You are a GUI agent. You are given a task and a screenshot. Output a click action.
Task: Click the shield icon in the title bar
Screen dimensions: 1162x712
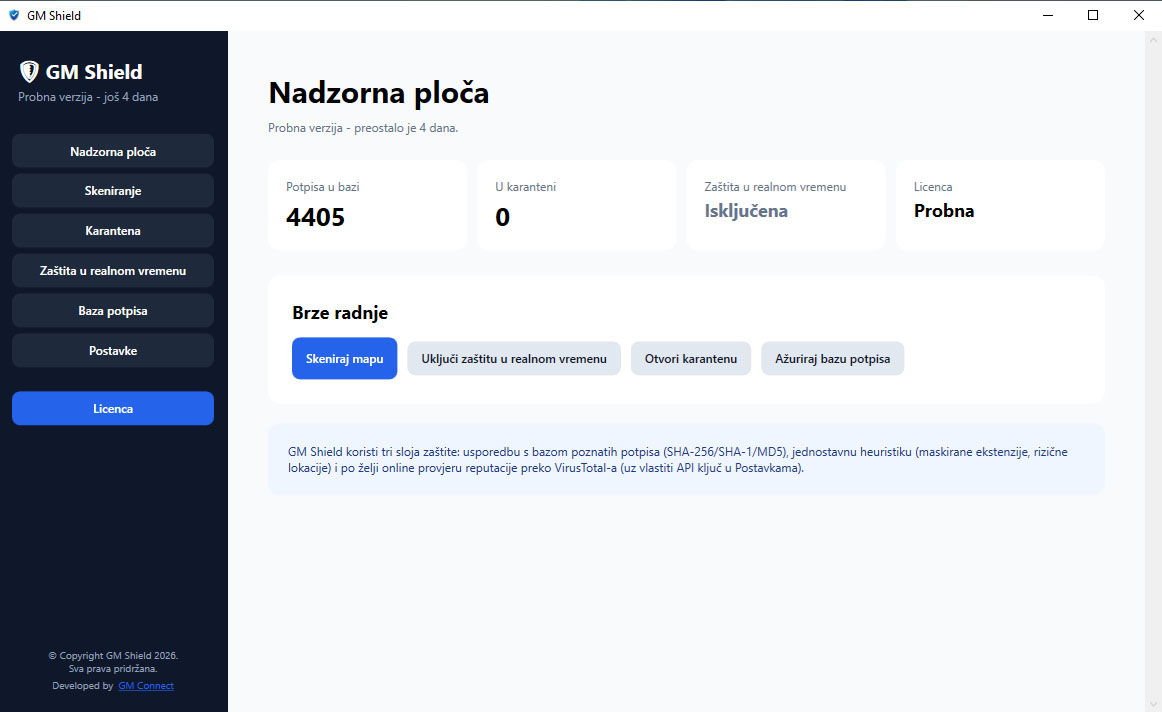(x=13, y=15)
